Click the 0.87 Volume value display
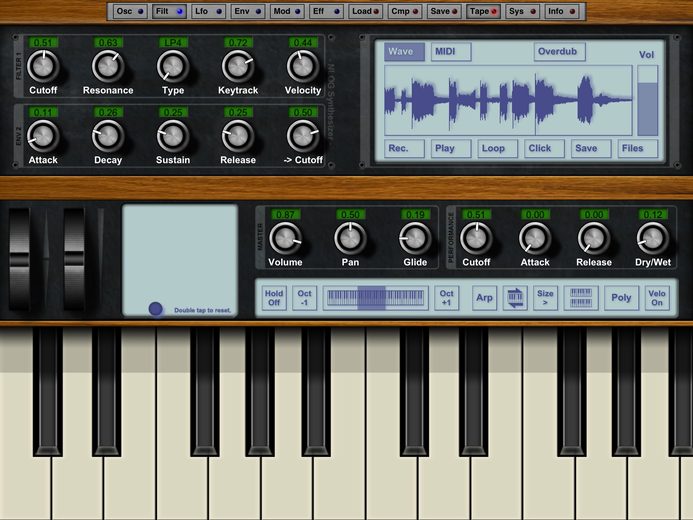This screenshot has width=693, height=520. [x=285, y=215]
